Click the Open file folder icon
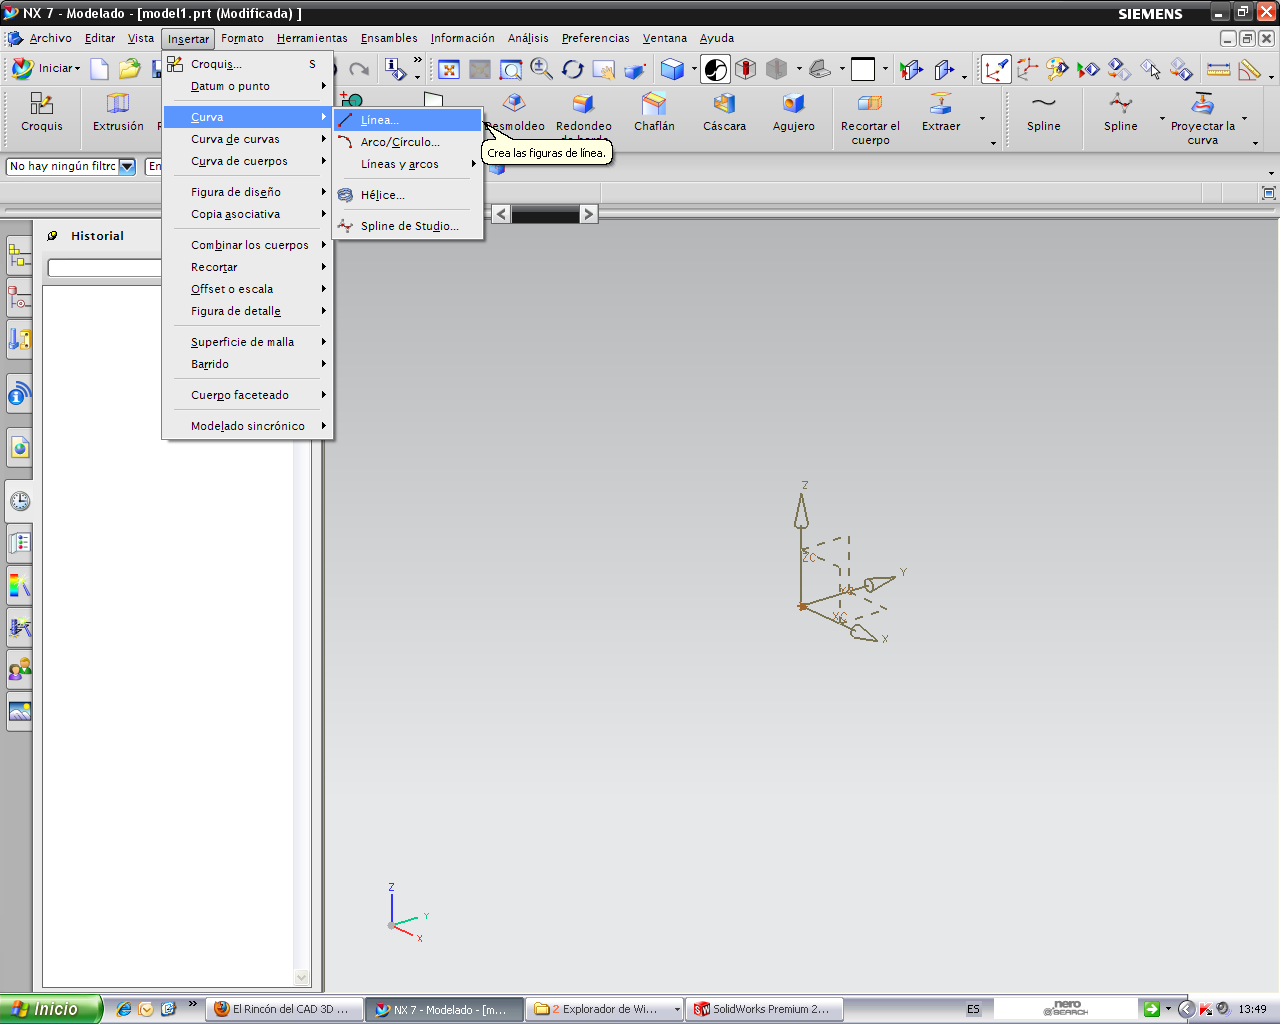This screenshot has height=1024, width=1280. 129,68
